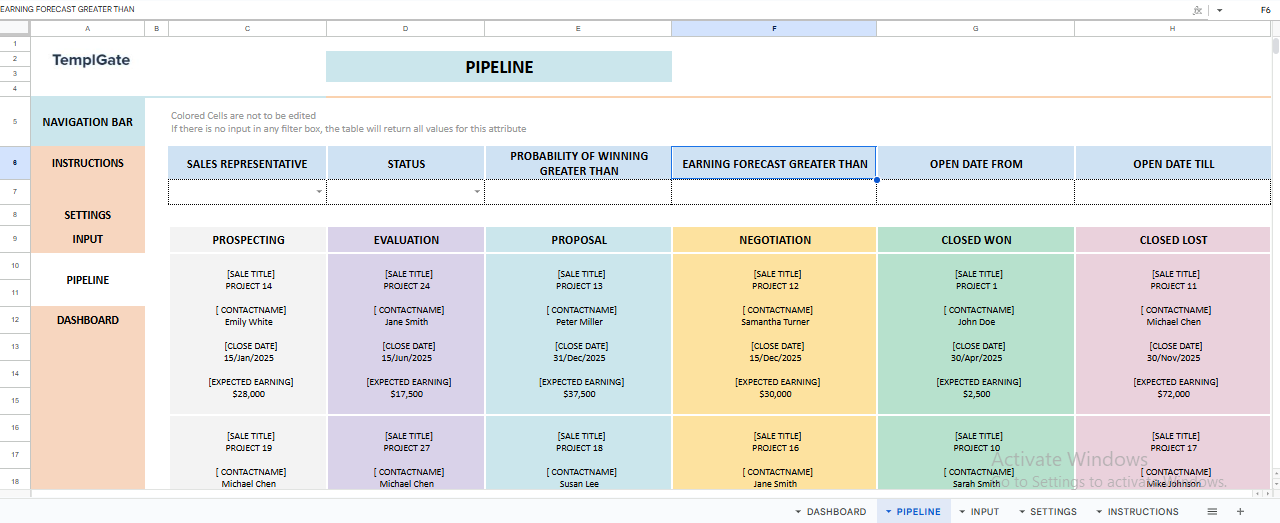Go to SETTINGS in navigation bar
The image size is (1280, 523).
(88, 215)
